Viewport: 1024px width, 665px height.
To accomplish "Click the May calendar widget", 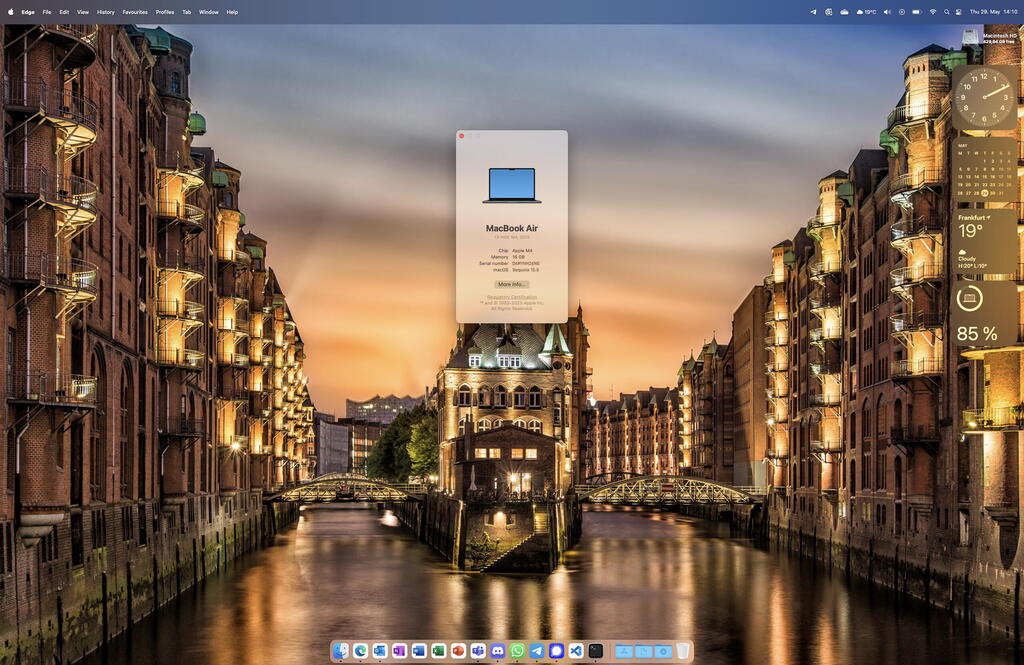I will pyautogui.click(x=984, y=169).
